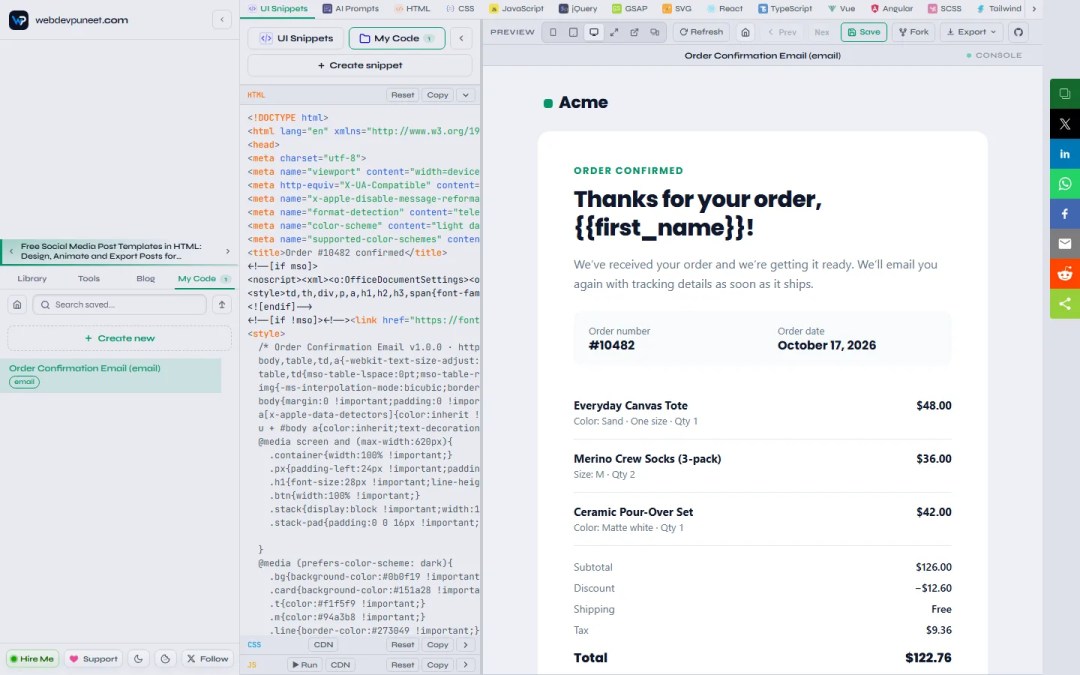Select the tablet preview device icon
The height and width of the screenshot is (675, 1080).
coord(573,32)
